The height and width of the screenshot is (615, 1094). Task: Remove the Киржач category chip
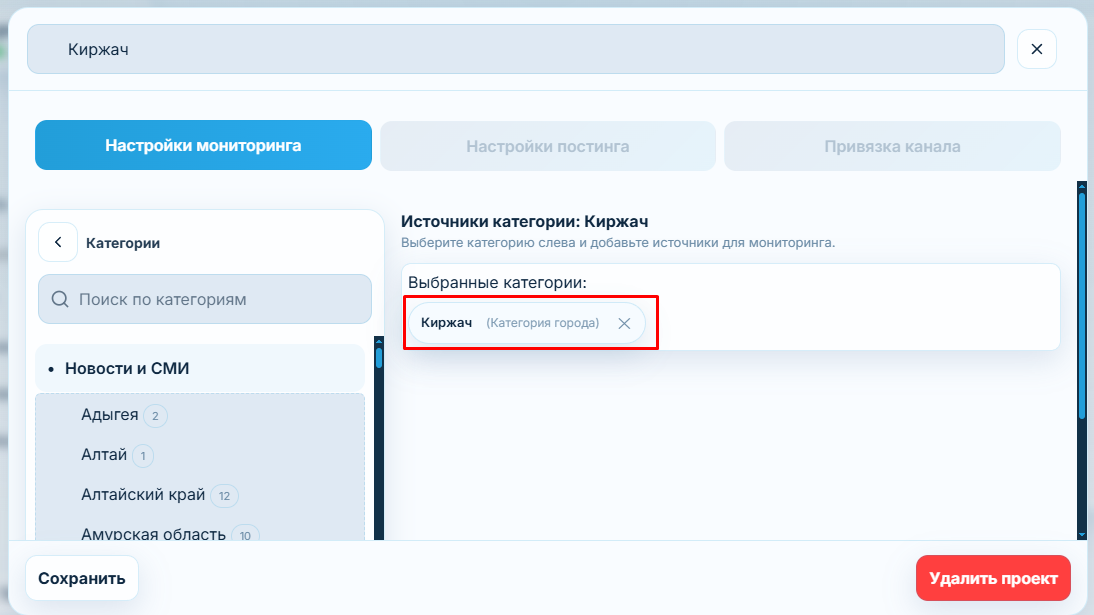[624, 323]
